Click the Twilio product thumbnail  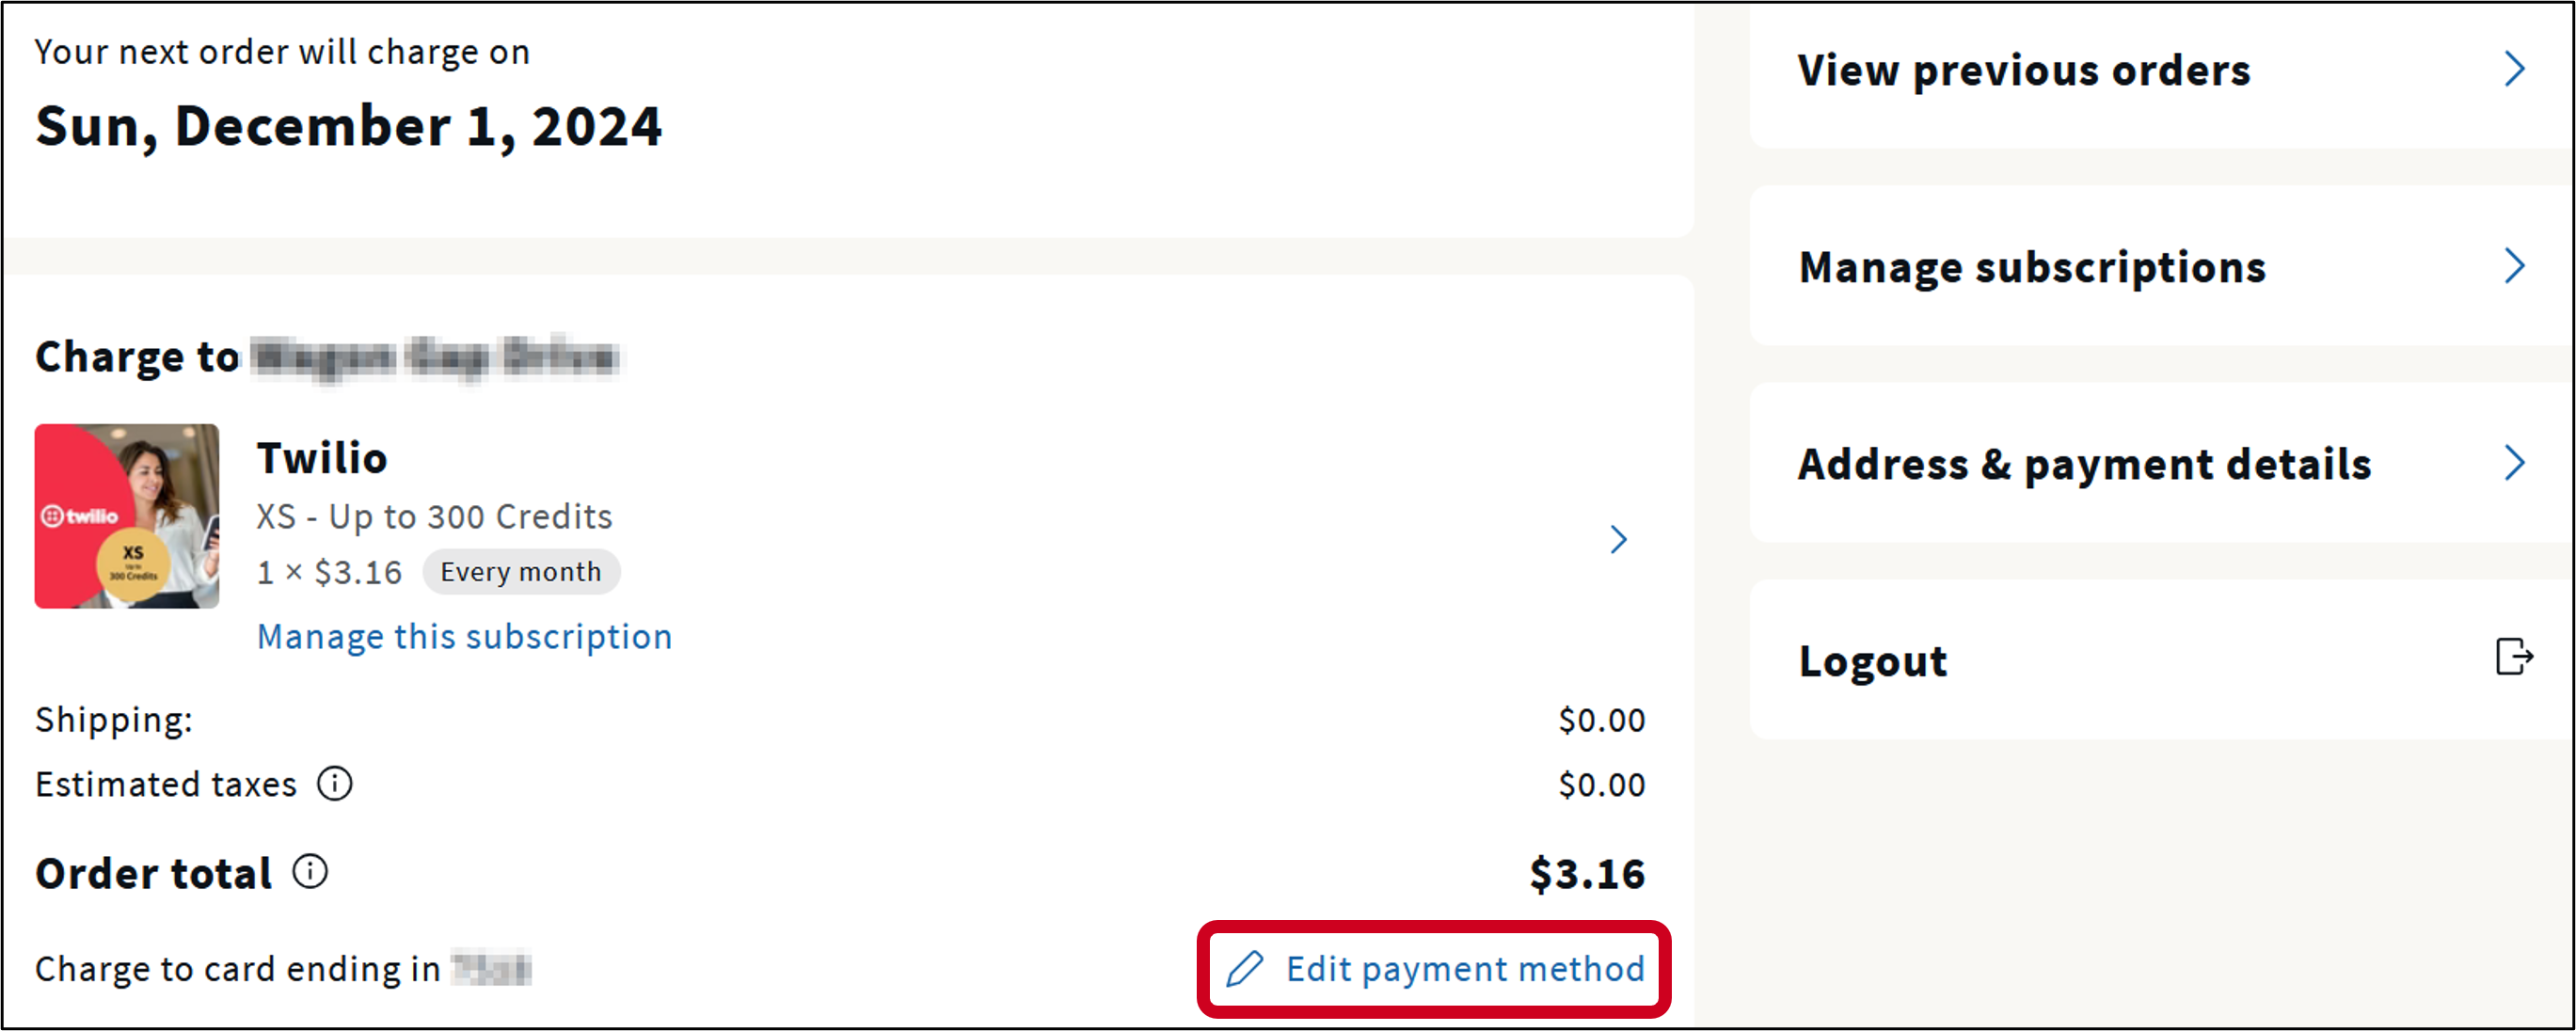click(127, 516)
